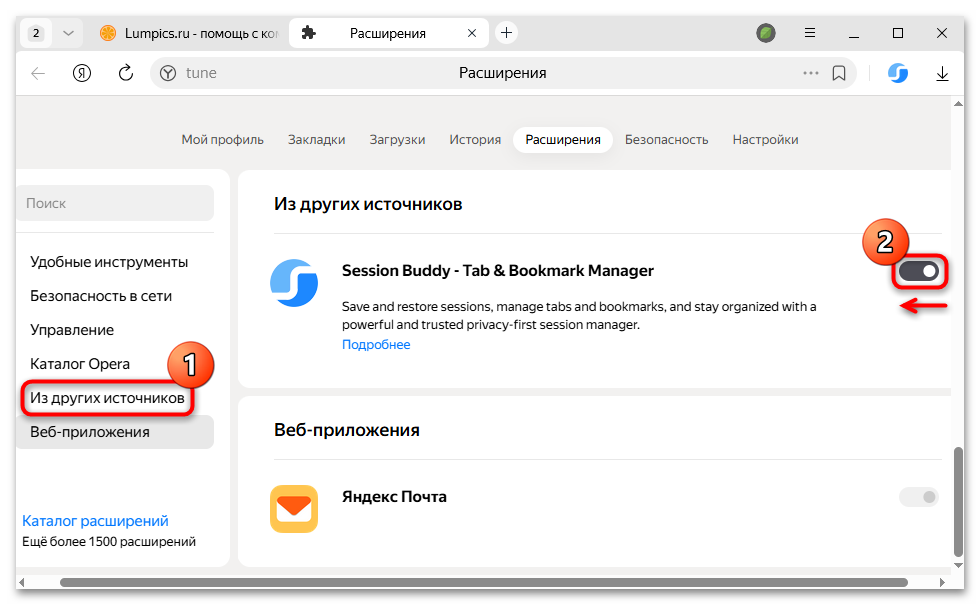Click the Яндекс Почта title
This screenshot has width=980, height=605.
pos(394,497)
